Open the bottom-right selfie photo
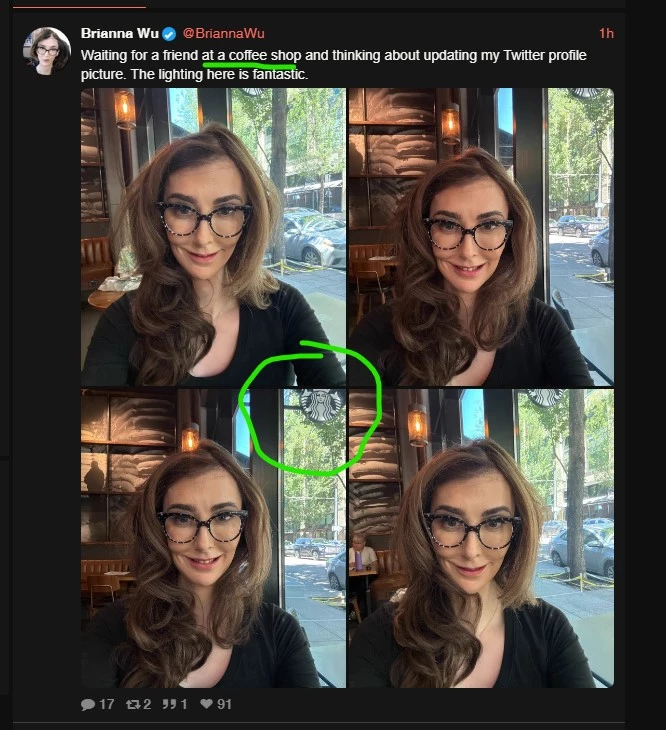The width and height of the screenshot is (666, 730). 481,538
